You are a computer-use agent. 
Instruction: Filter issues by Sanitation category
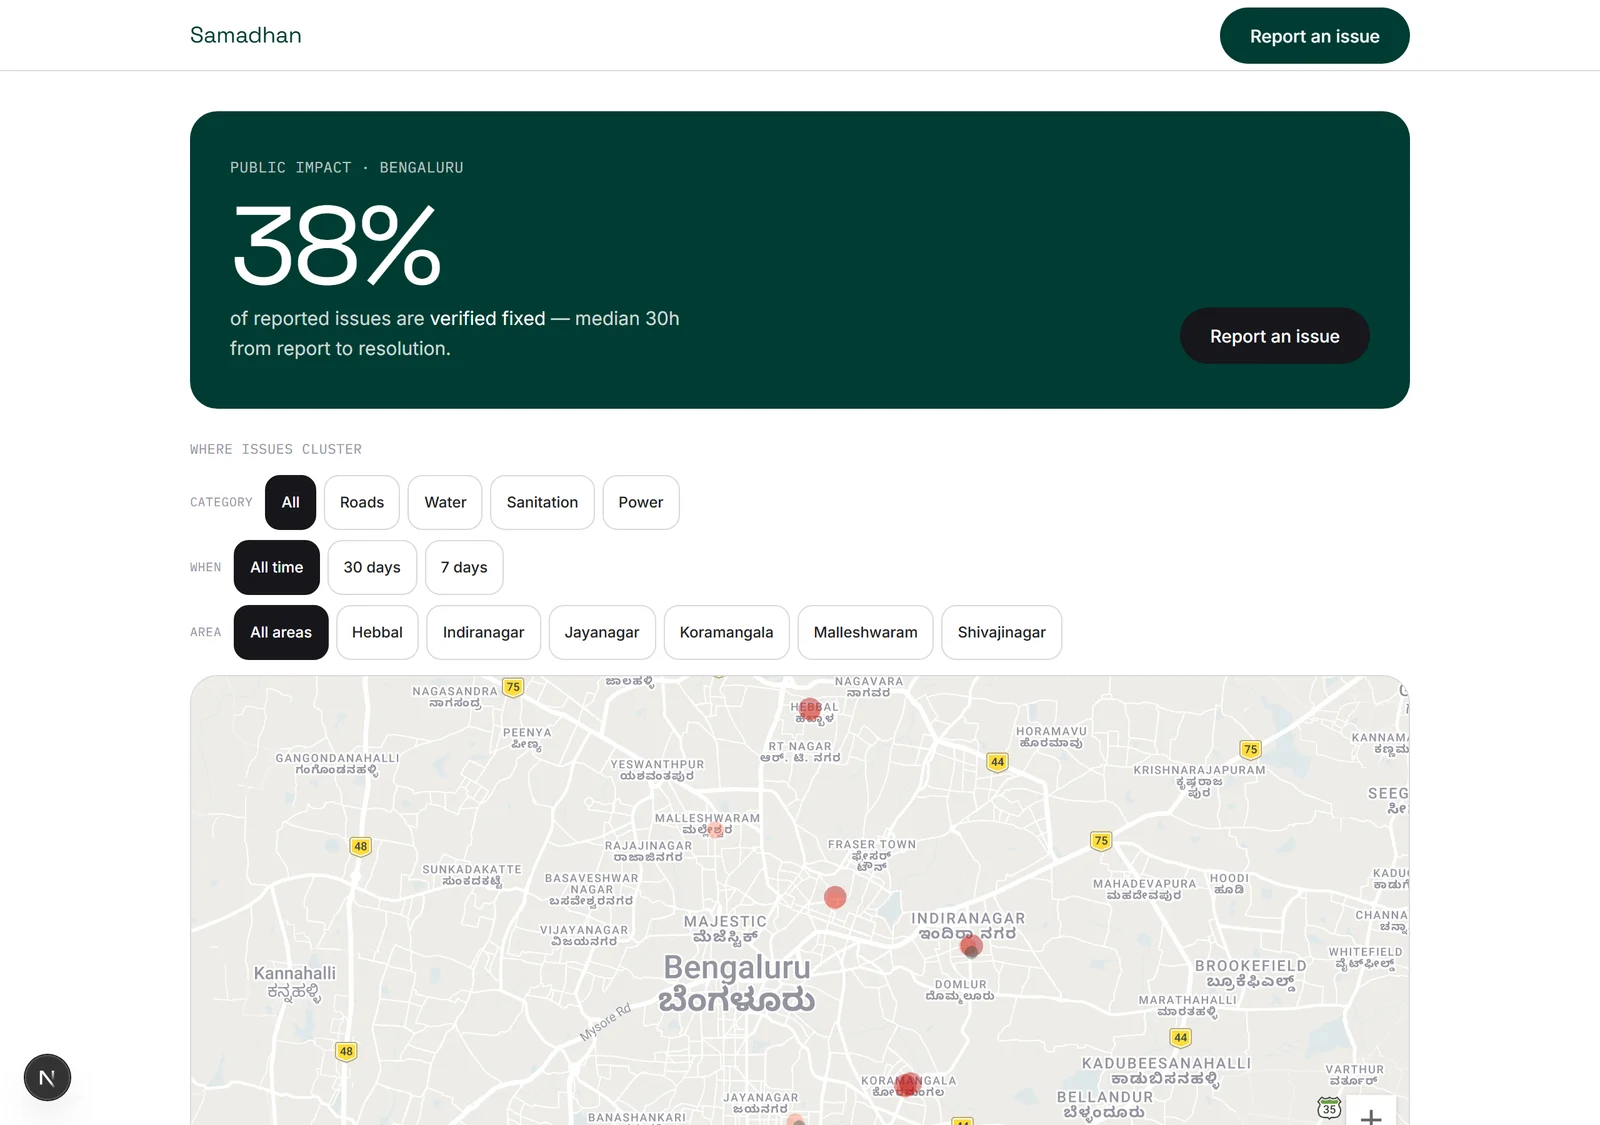click(x=542, y=502)
